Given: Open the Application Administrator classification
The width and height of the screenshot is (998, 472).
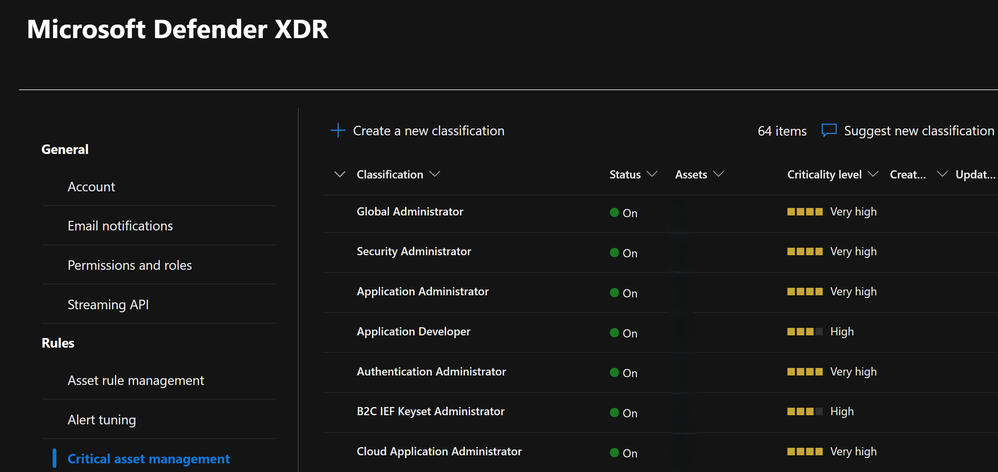Looking at the screenshot, I should 423,291.
